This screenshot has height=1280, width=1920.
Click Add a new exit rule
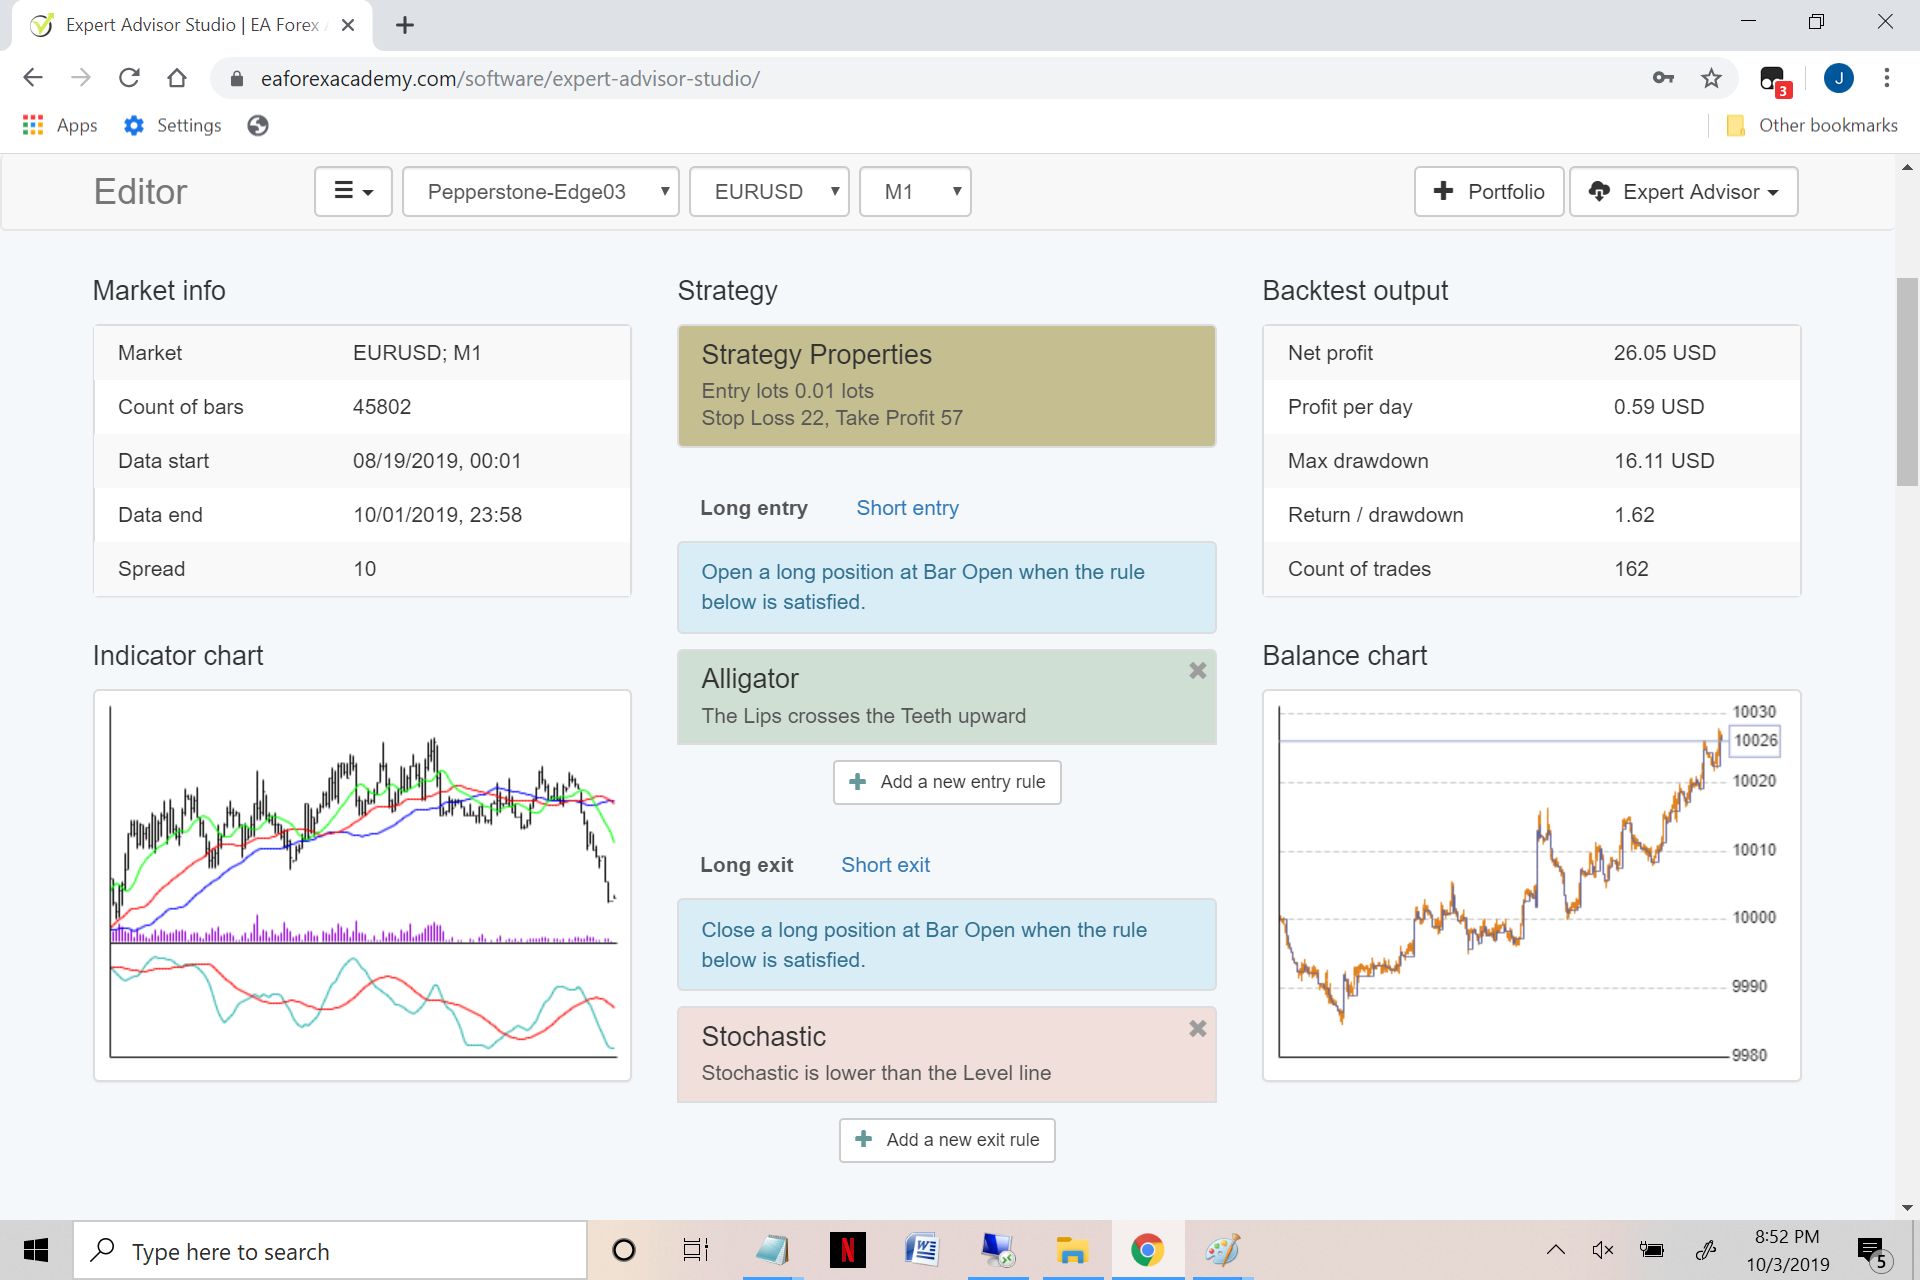[946, 1140]
